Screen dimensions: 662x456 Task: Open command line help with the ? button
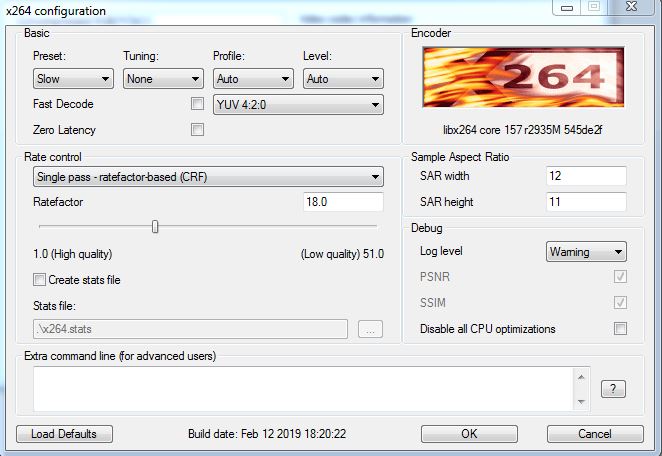pos(613,389)
